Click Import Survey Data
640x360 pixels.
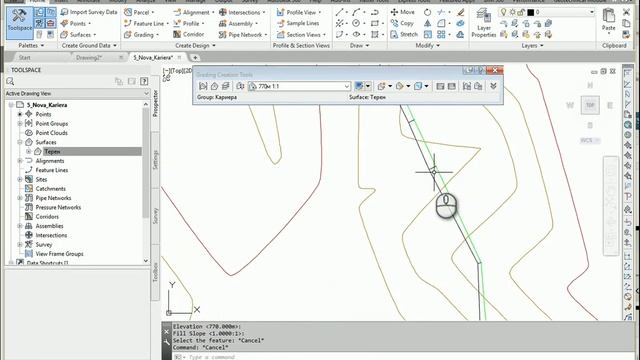click(x=89, y=12)
